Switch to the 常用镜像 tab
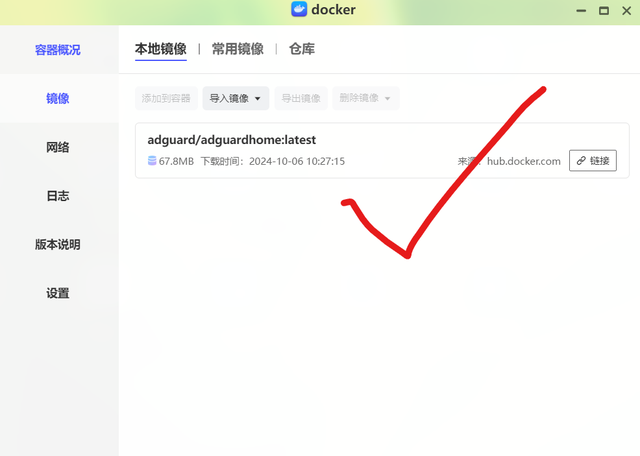 (238, 49)
